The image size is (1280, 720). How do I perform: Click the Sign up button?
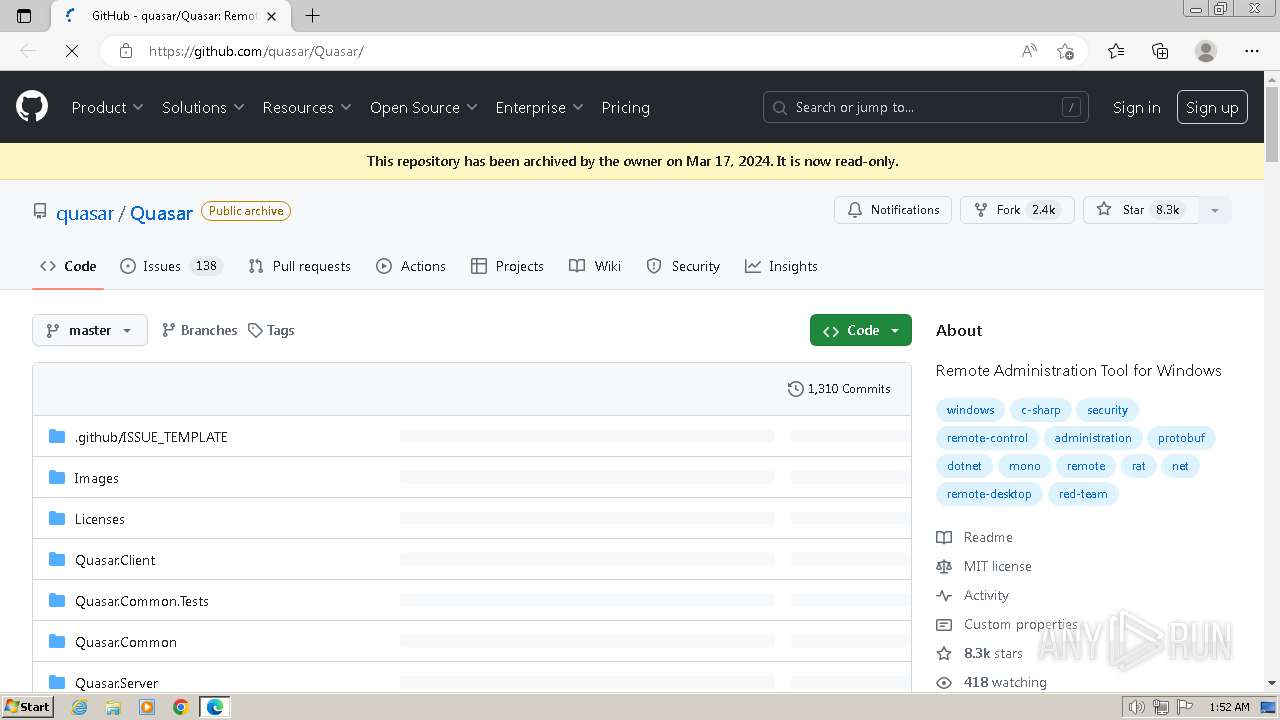coord(1212,107)
